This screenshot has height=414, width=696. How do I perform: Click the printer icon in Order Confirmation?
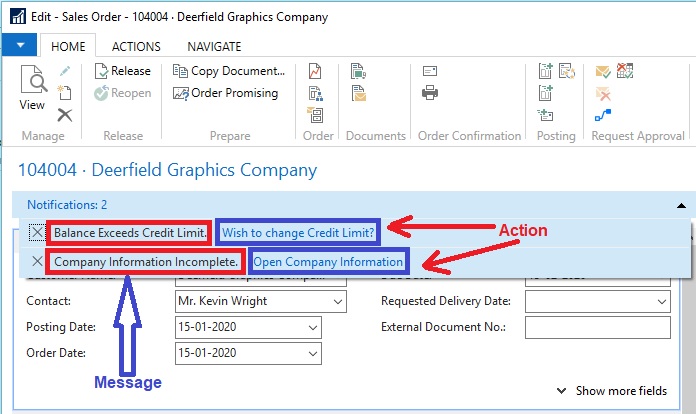430,93
